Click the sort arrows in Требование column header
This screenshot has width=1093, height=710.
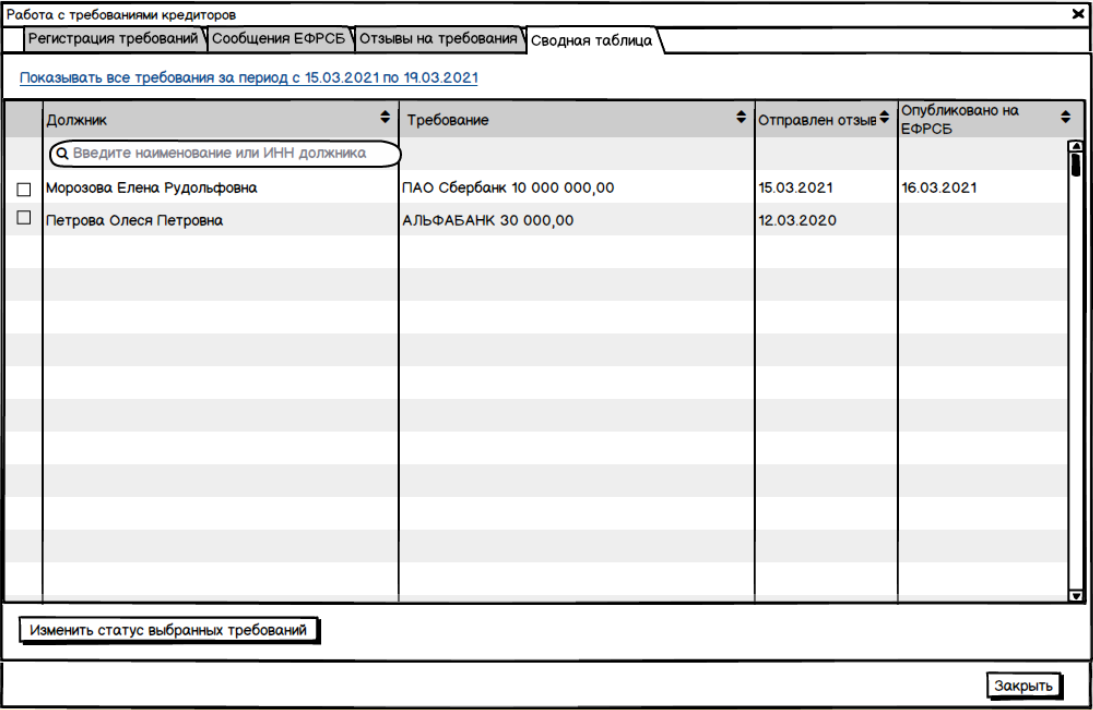[x=741, y=118]
